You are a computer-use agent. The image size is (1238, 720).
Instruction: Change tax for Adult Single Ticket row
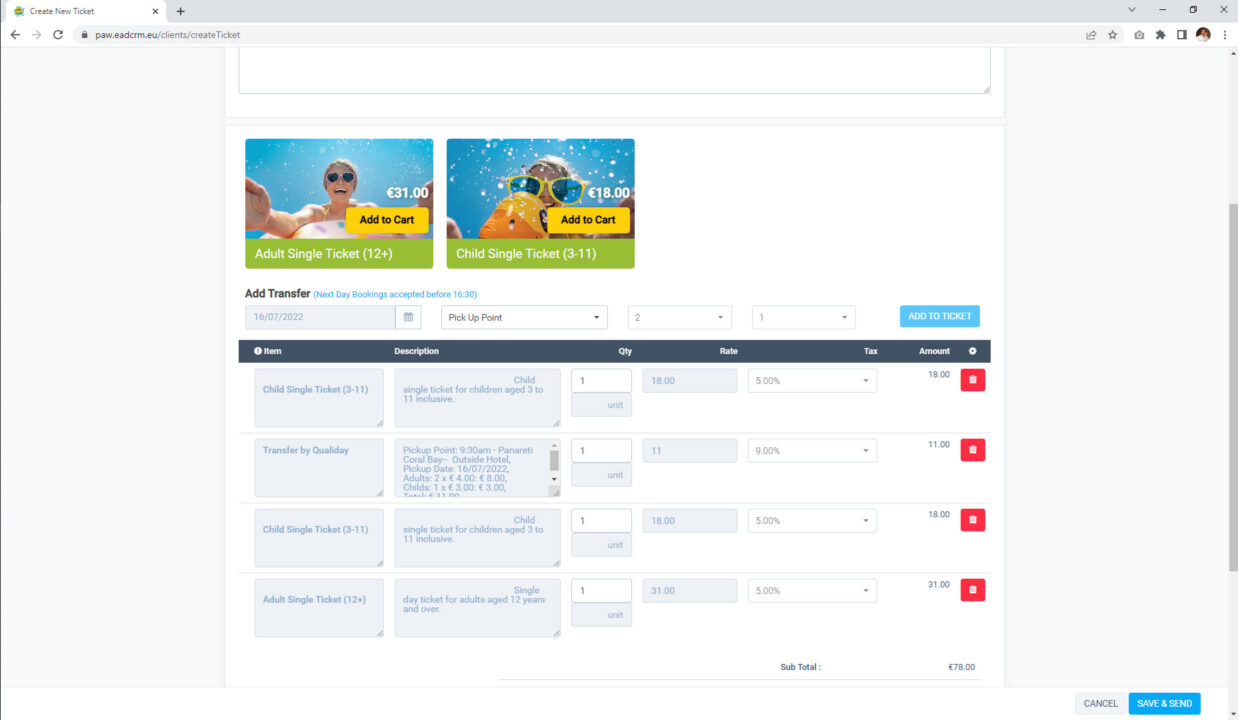pyautogui.click(x=812, y=590)
